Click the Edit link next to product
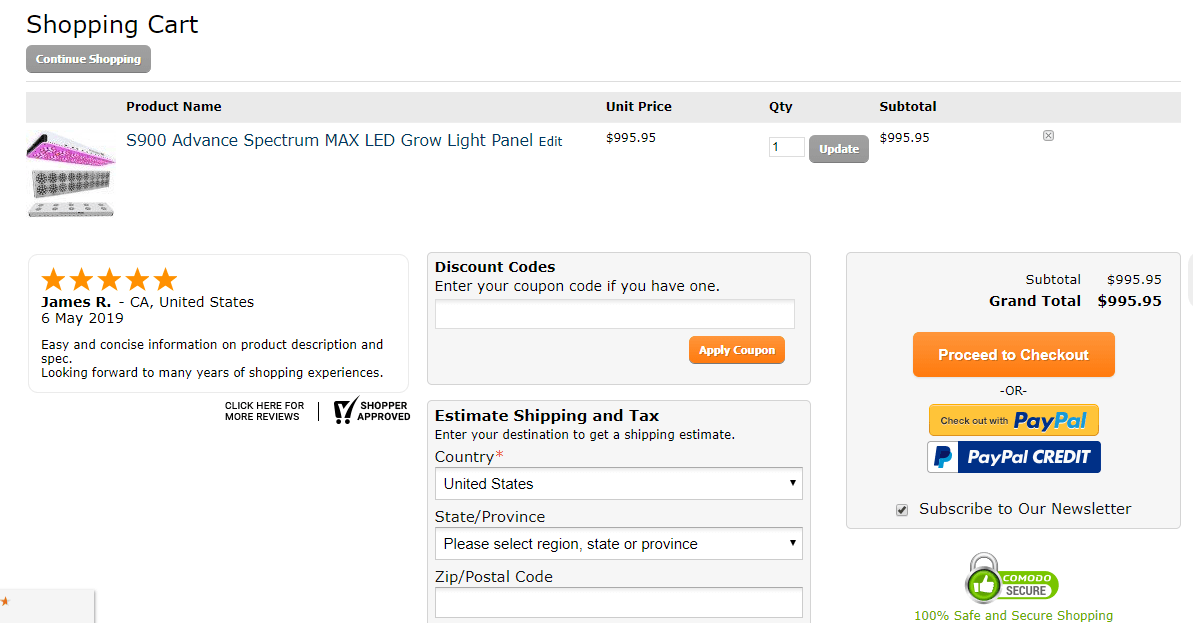Image resolution: width=1193 pixels, height=623 pixels. point(550,141)
